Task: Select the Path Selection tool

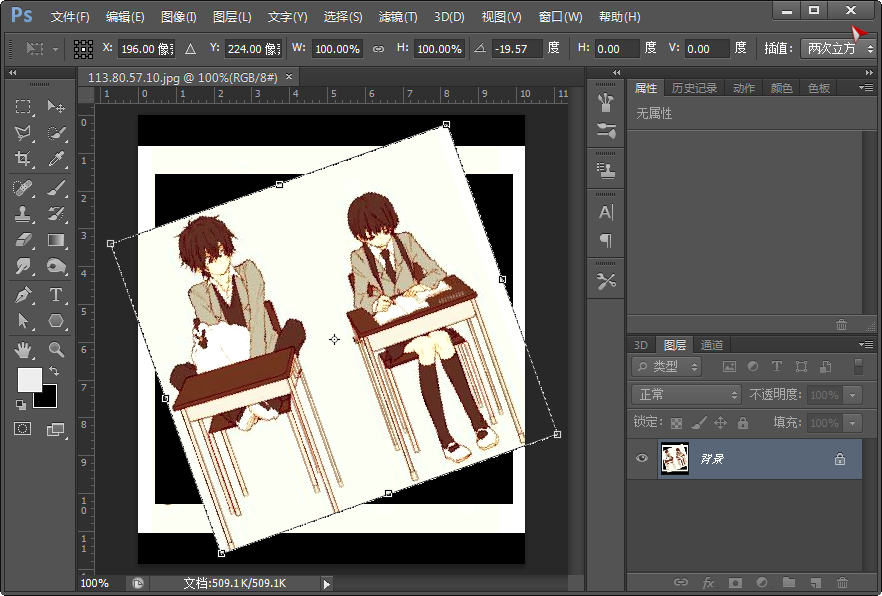Action: [x=22, y=320]
